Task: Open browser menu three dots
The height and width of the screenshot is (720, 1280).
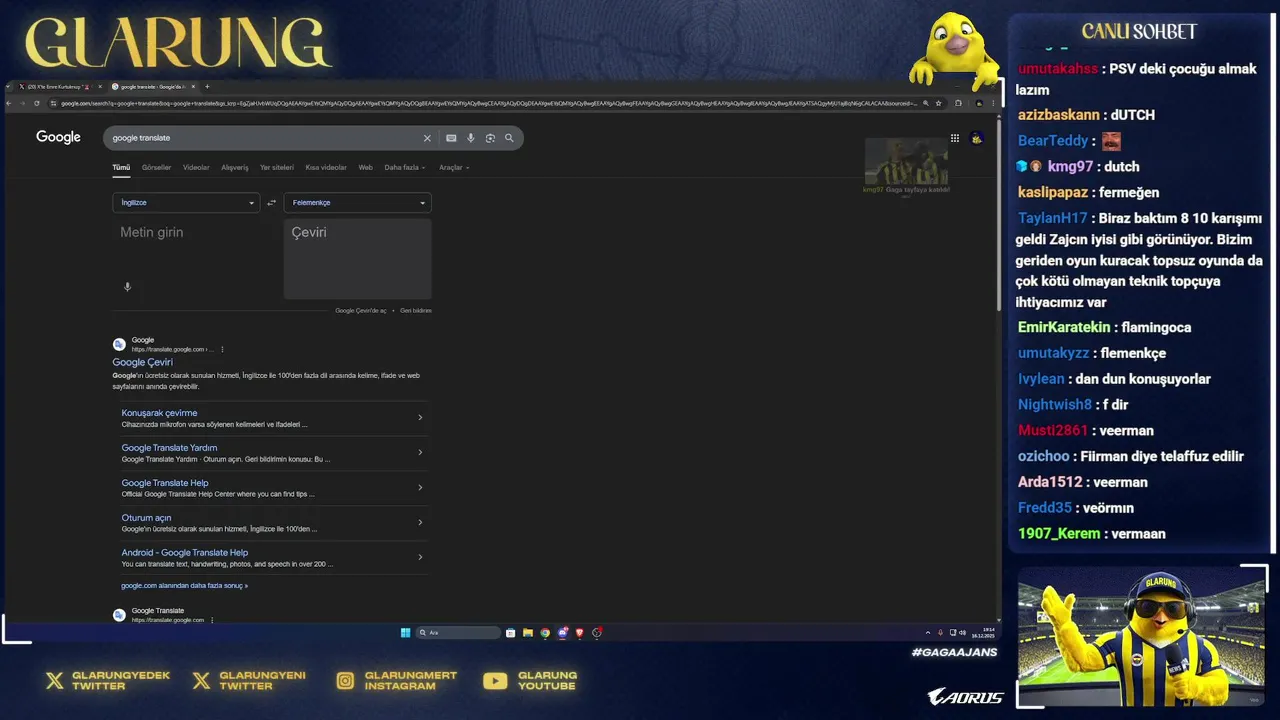Action: (x=993, y=103)
